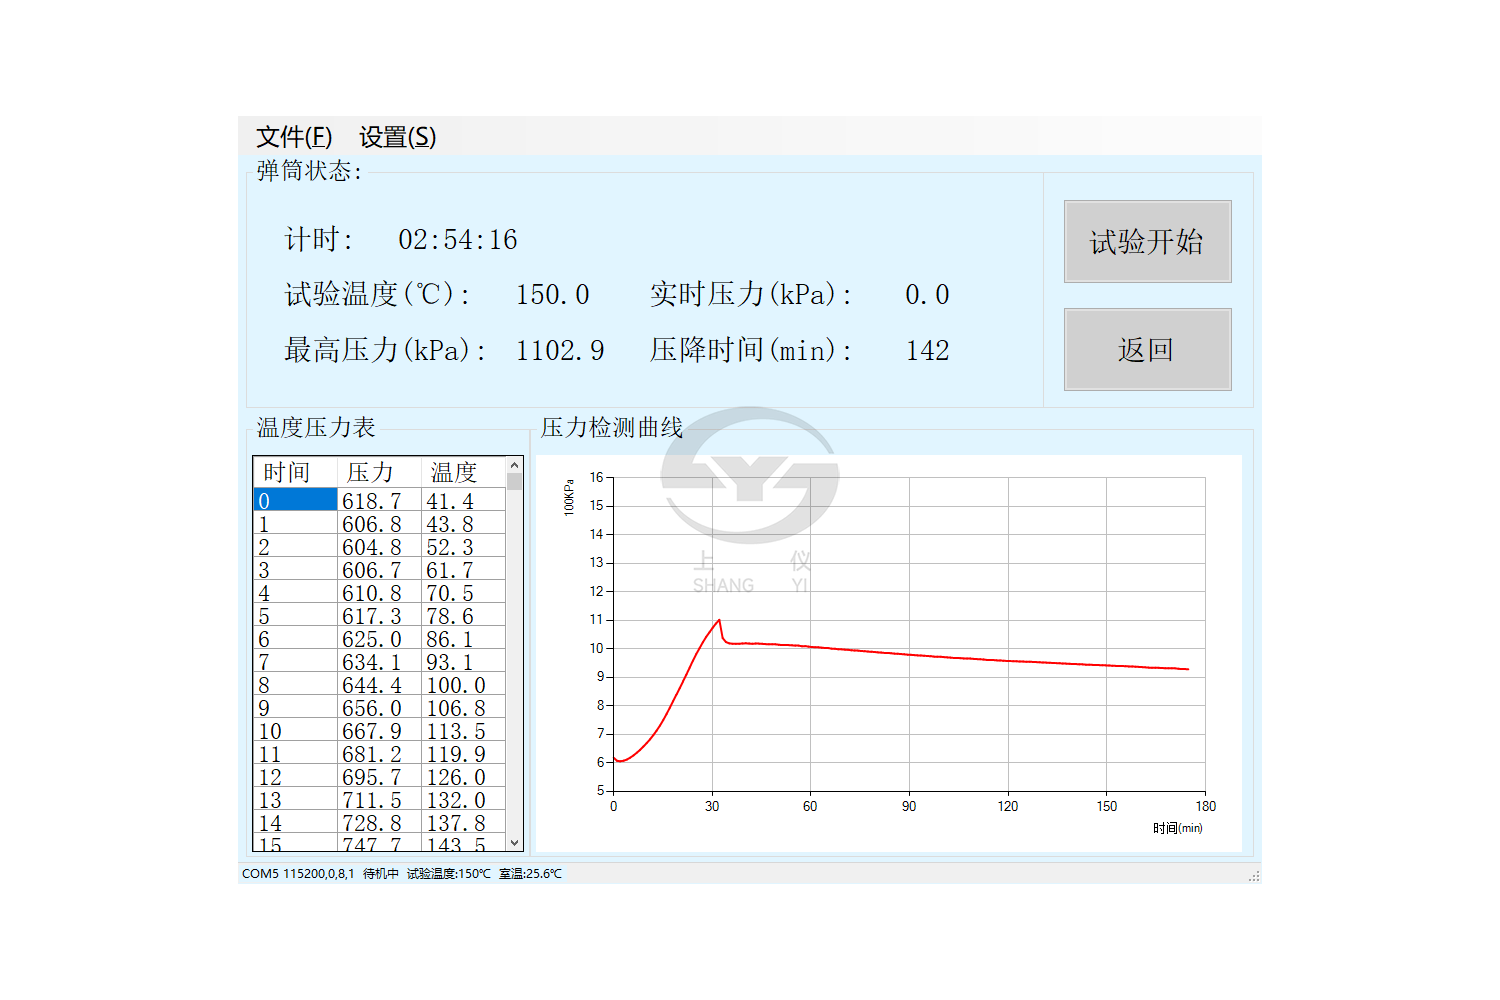Click the pressure curve peak on chart
This screenshot has height=1000, width=1500.
[x=718, y=621]
